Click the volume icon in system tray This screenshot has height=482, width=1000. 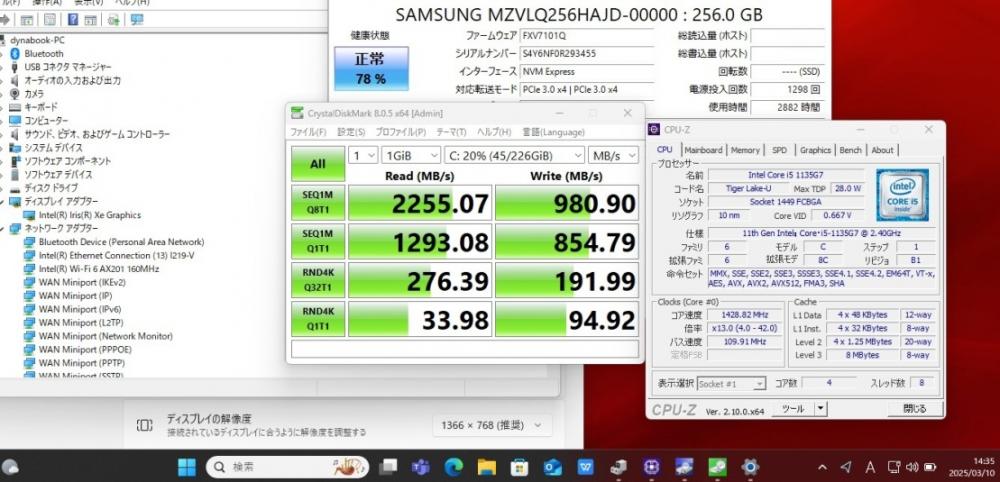pos(912,467)
